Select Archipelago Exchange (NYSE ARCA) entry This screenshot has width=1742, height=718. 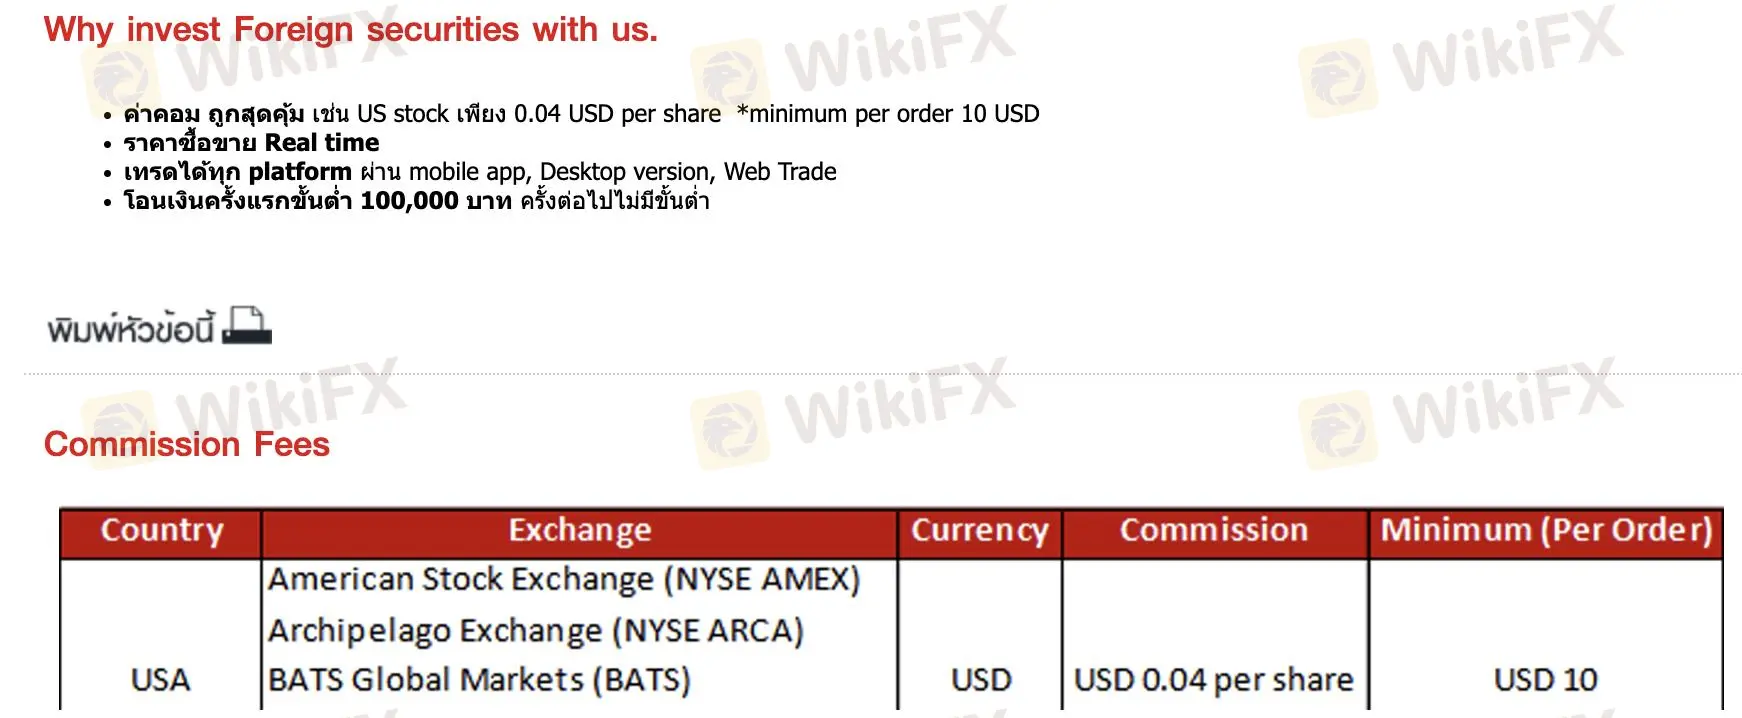pyautogui.click(x=536, y=631)
